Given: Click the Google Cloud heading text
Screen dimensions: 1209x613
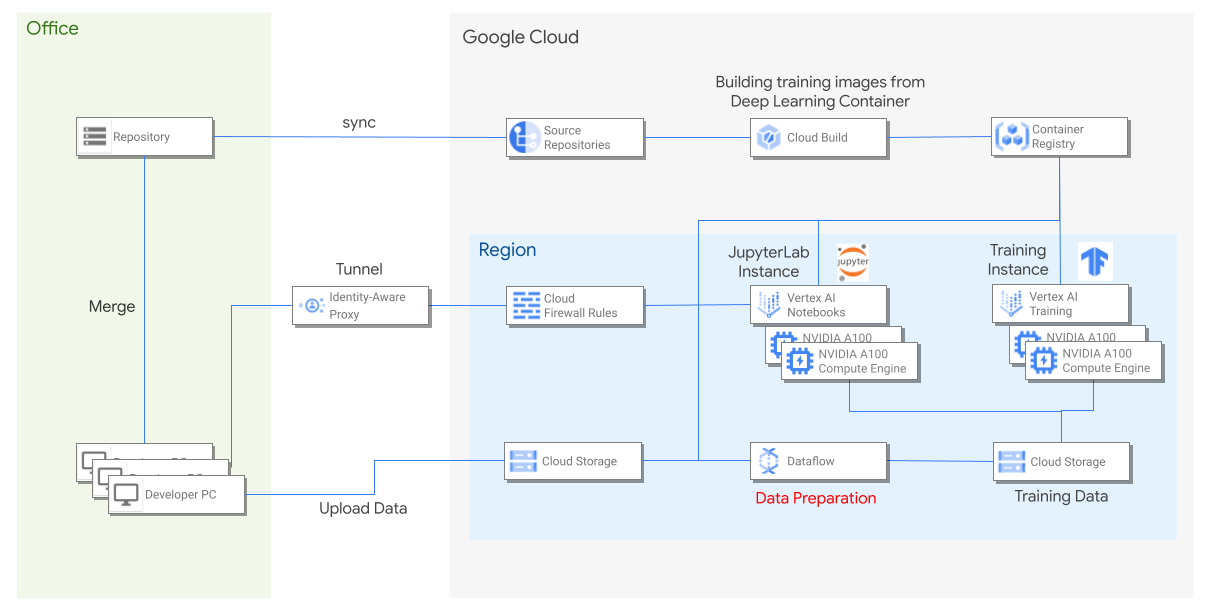Looking at the screenshot, I should (520, 38).
